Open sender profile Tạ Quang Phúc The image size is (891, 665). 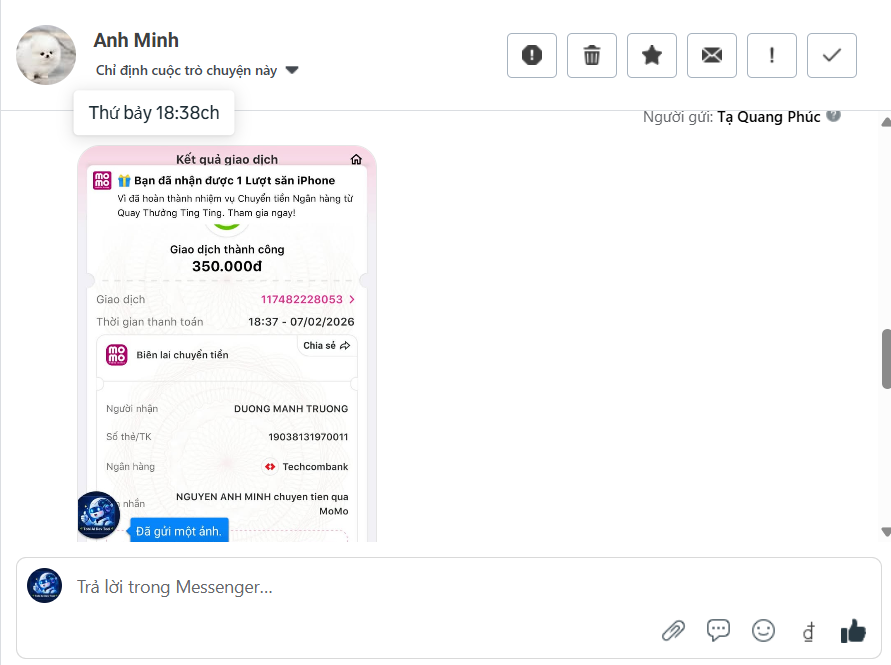point(769,116)
